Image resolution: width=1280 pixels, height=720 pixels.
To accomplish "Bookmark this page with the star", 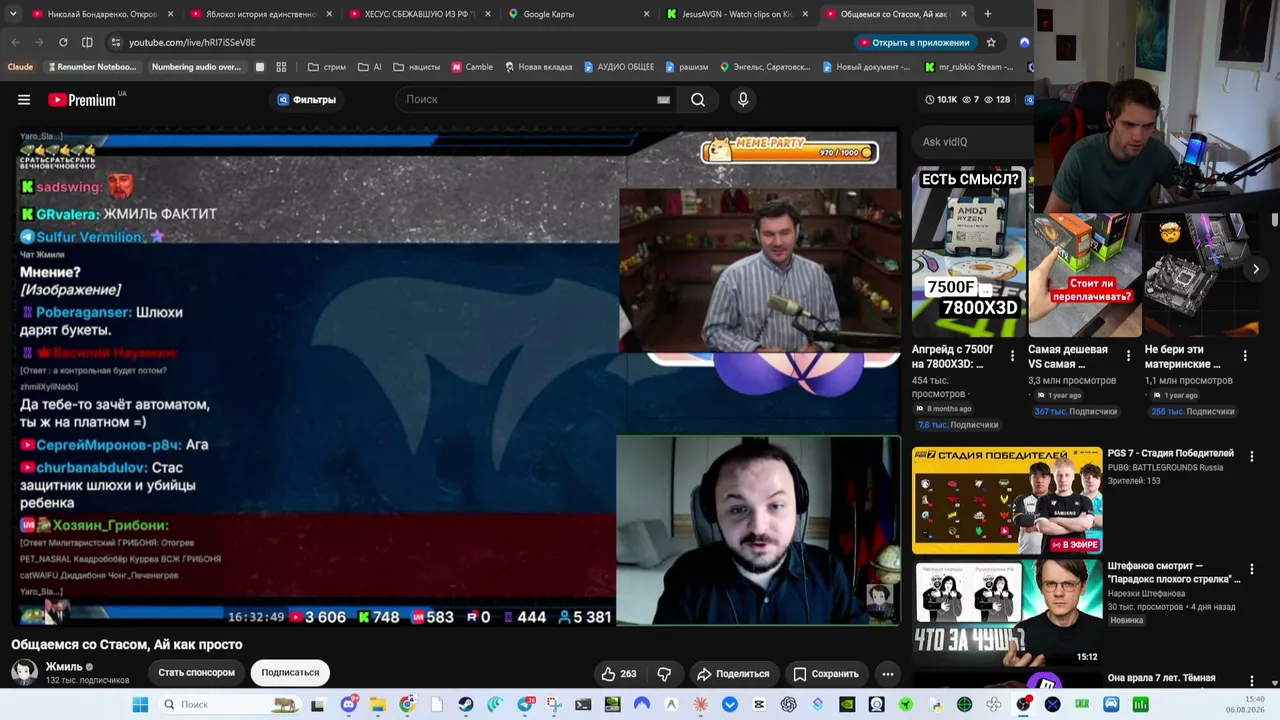I will (x=991, y=42).
